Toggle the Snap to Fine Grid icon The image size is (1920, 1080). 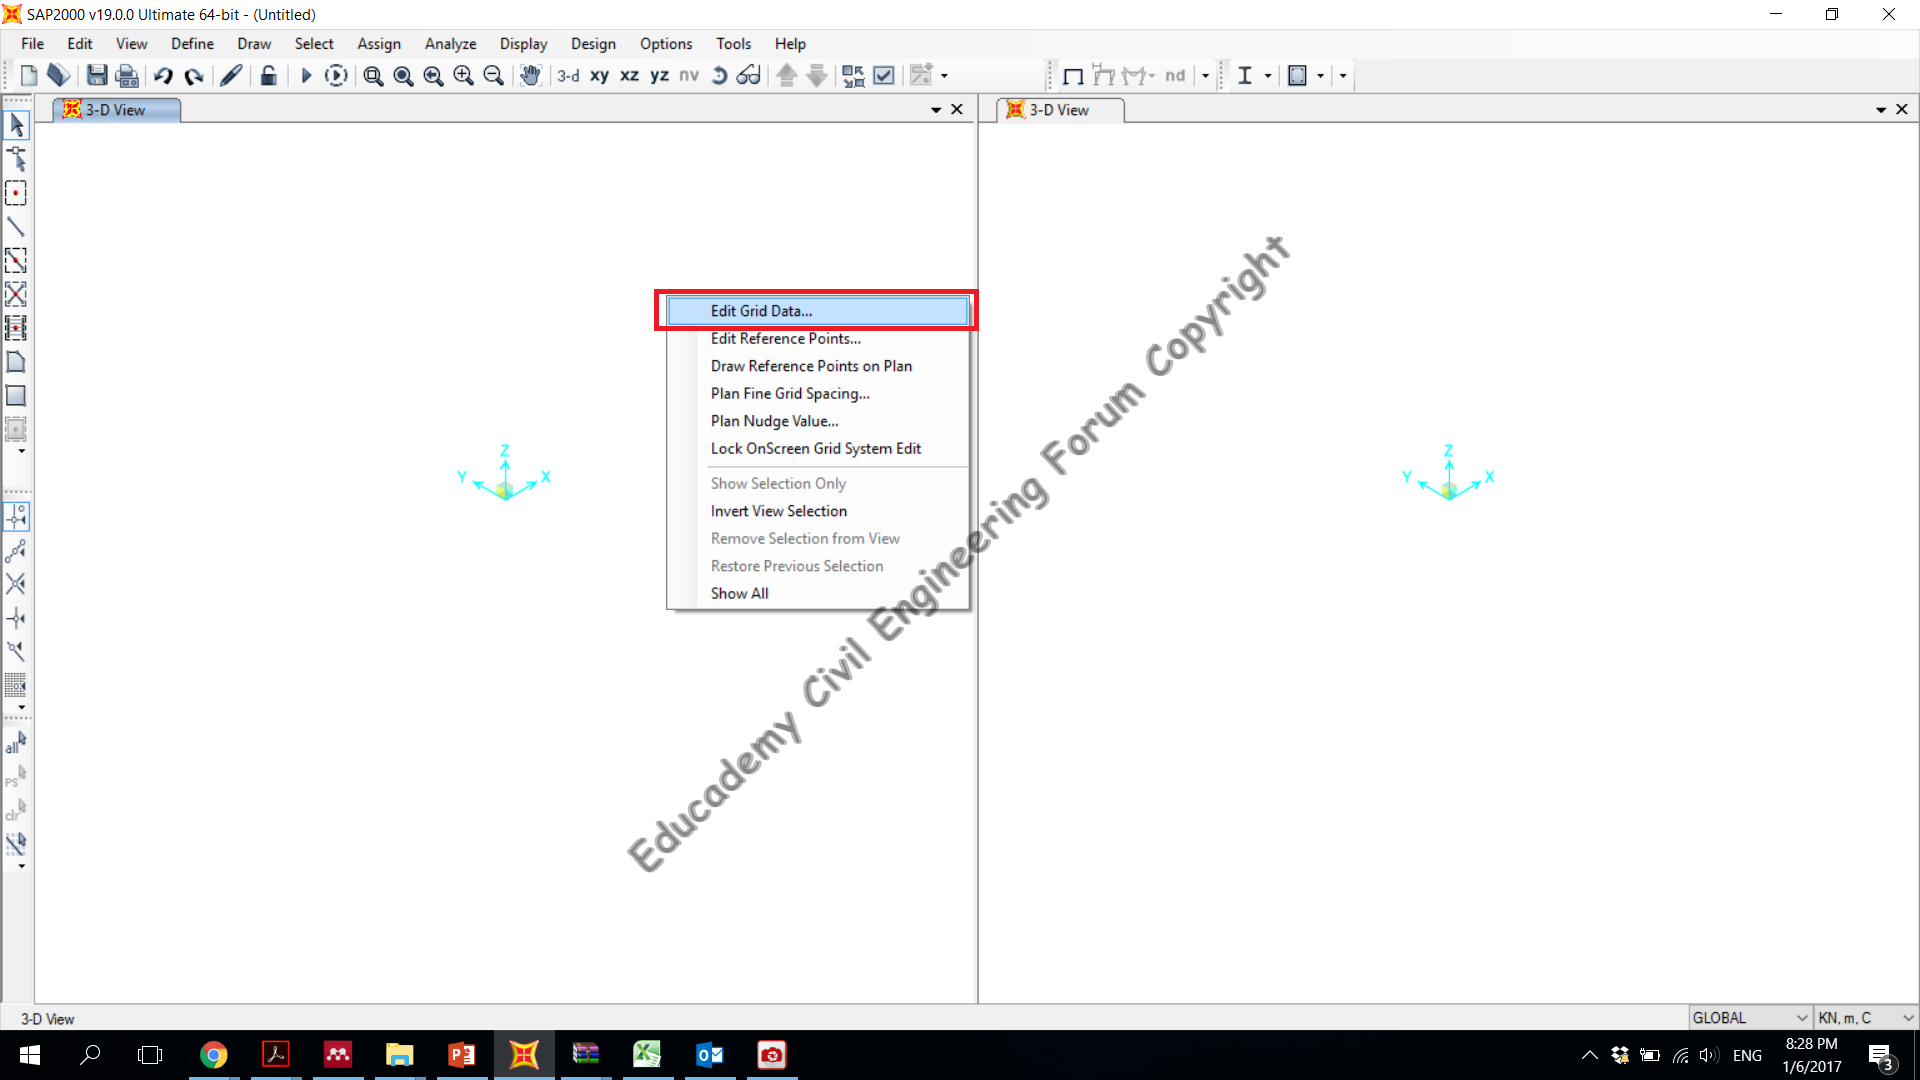tap(16, 685)
